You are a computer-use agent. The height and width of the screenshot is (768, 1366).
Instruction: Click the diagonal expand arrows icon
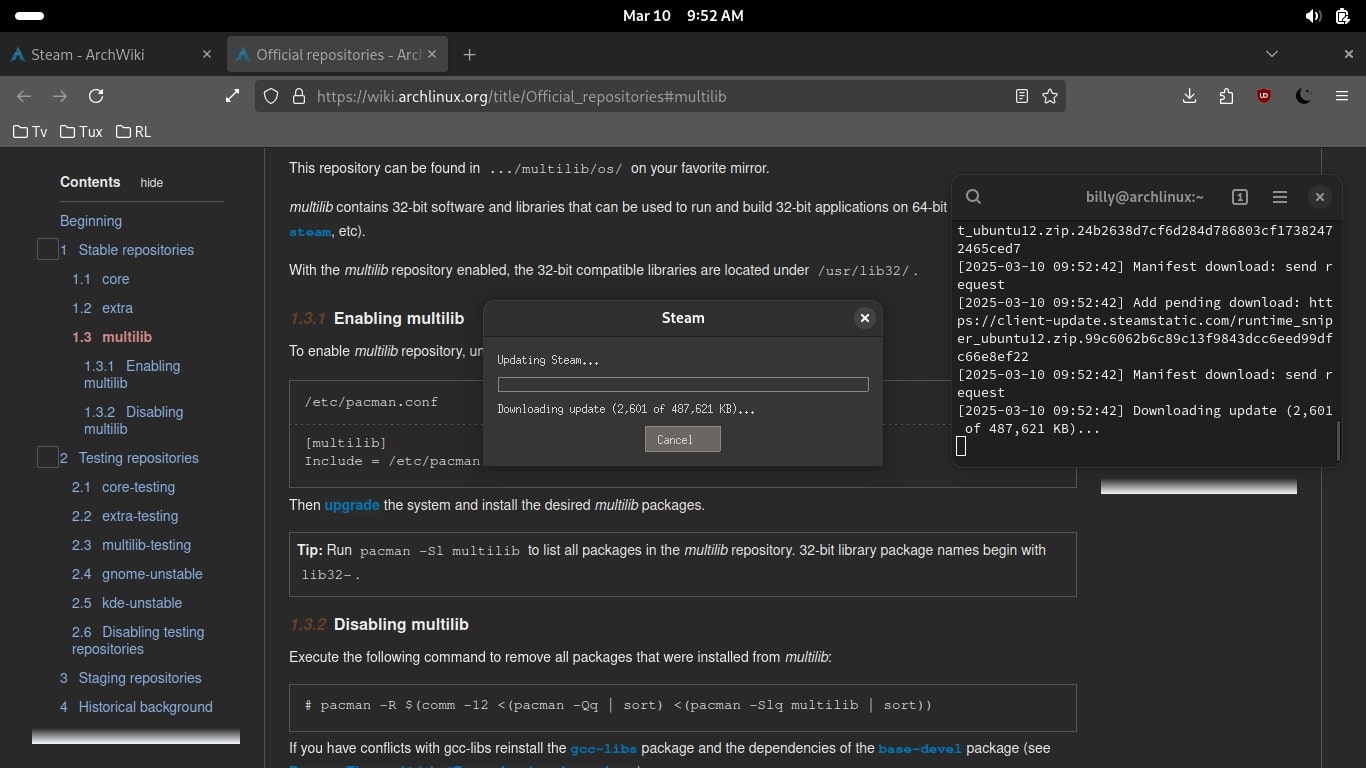[x=232, y=96]
